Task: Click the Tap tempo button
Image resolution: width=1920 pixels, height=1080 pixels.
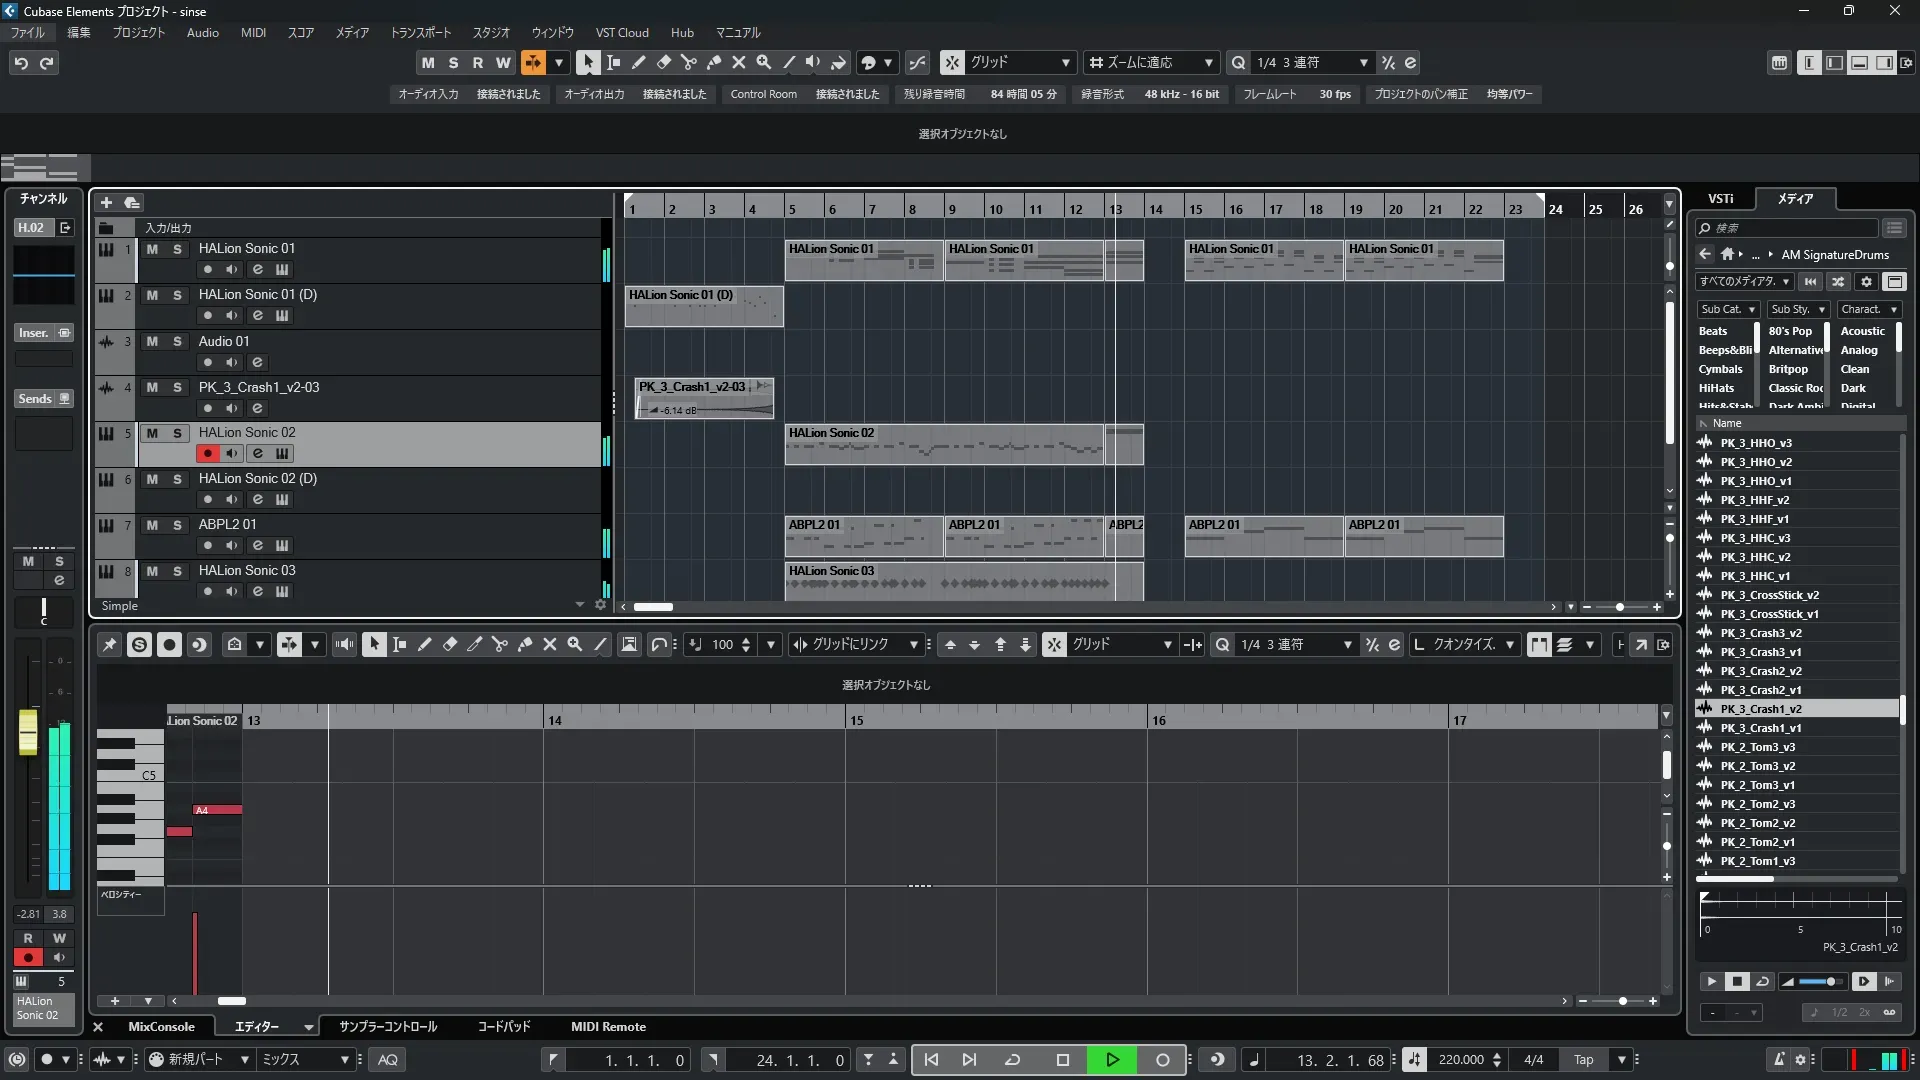Action: (1583, 1059)
